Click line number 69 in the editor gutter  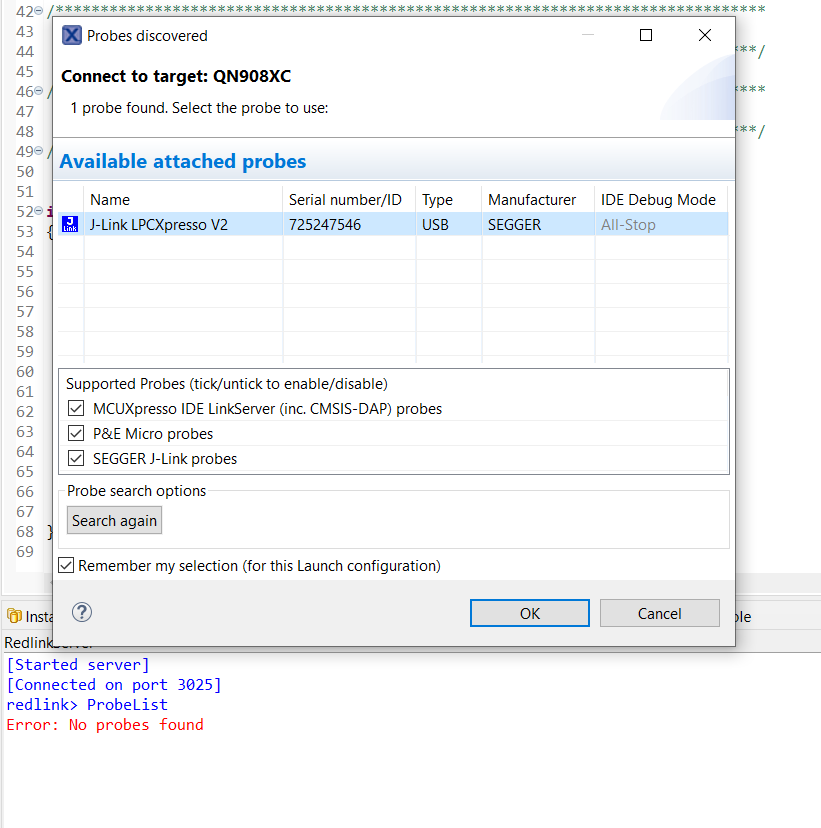click(25, 551)
